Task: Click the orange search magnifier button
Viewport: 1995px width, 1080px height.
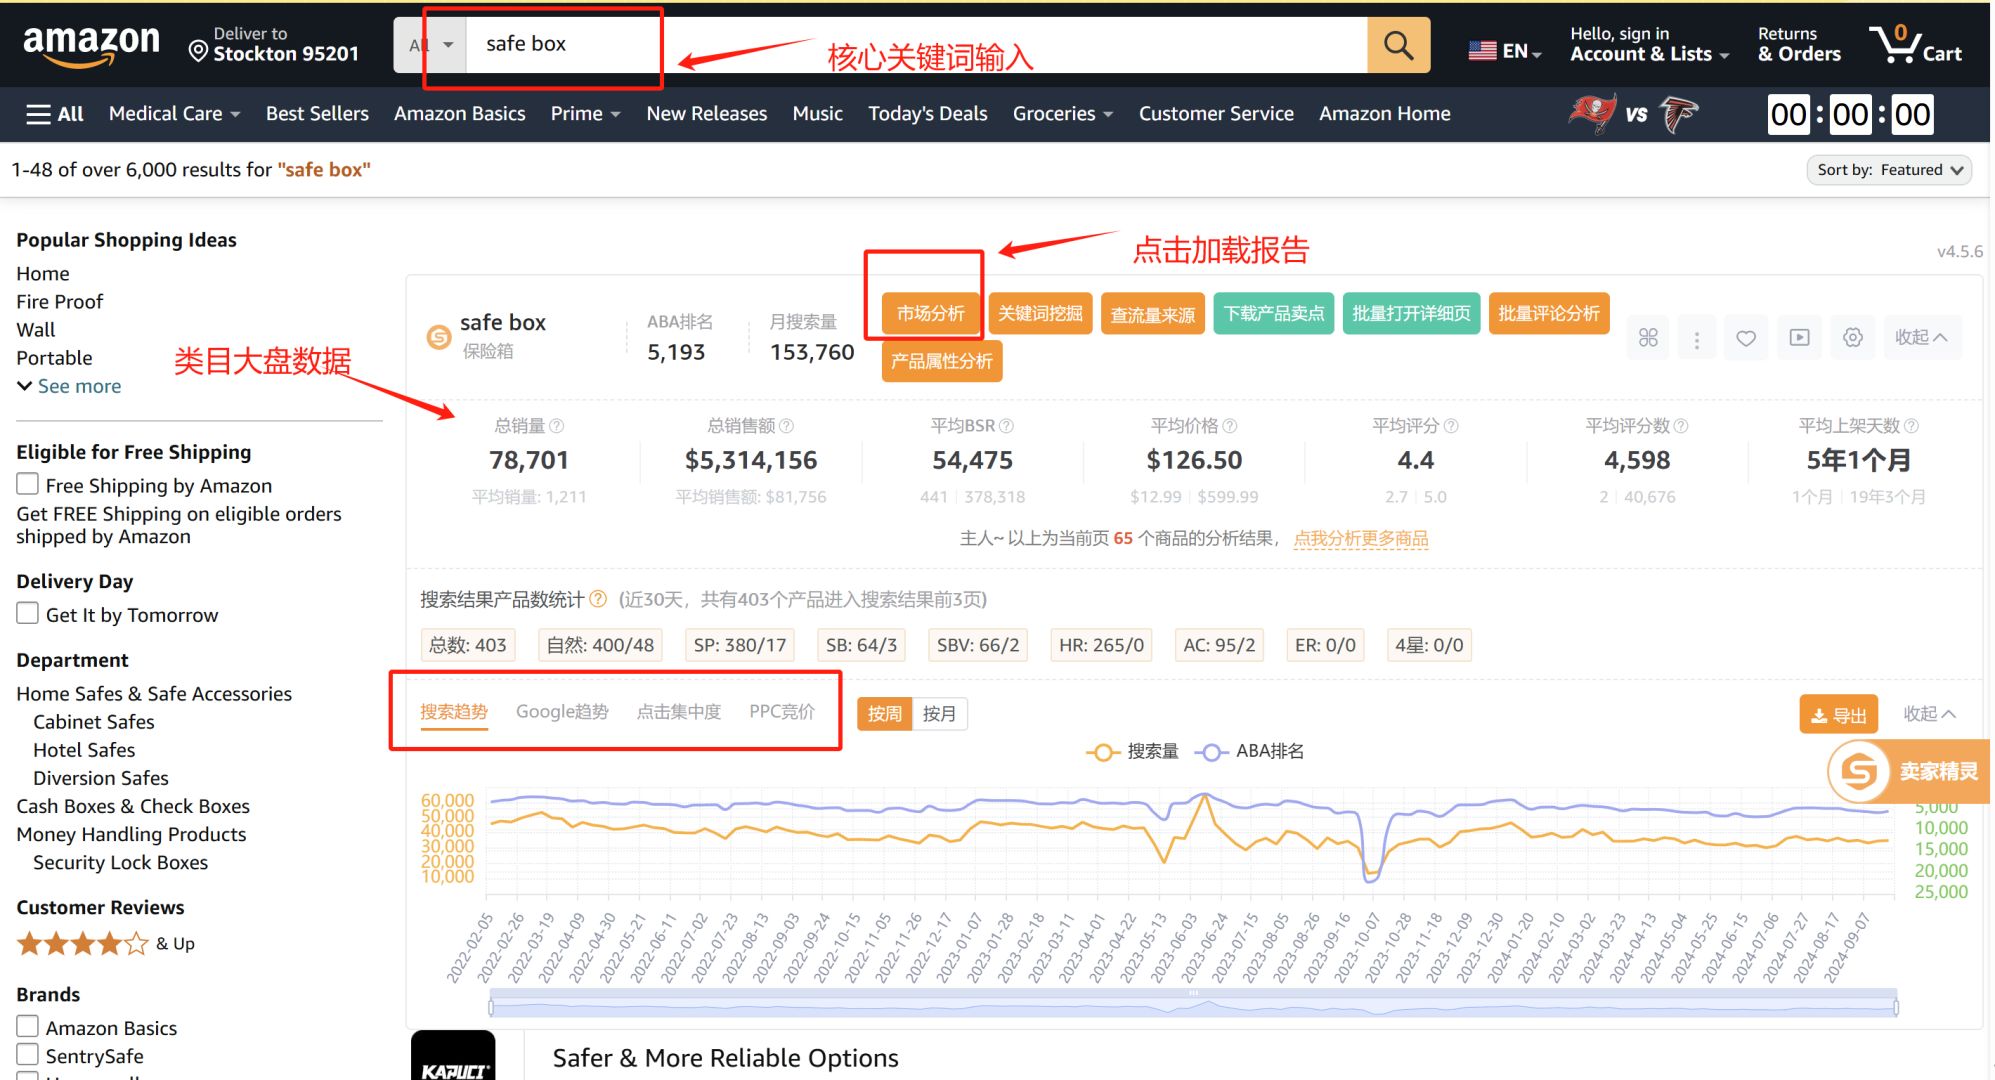Action: [1398, 45]
